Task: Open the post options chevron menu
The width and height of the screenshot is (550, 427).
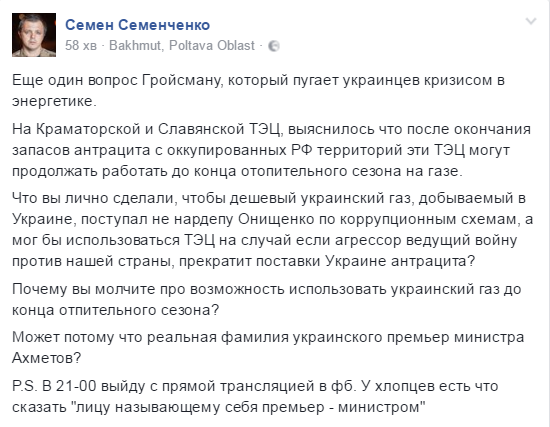Action: point(531,21)
